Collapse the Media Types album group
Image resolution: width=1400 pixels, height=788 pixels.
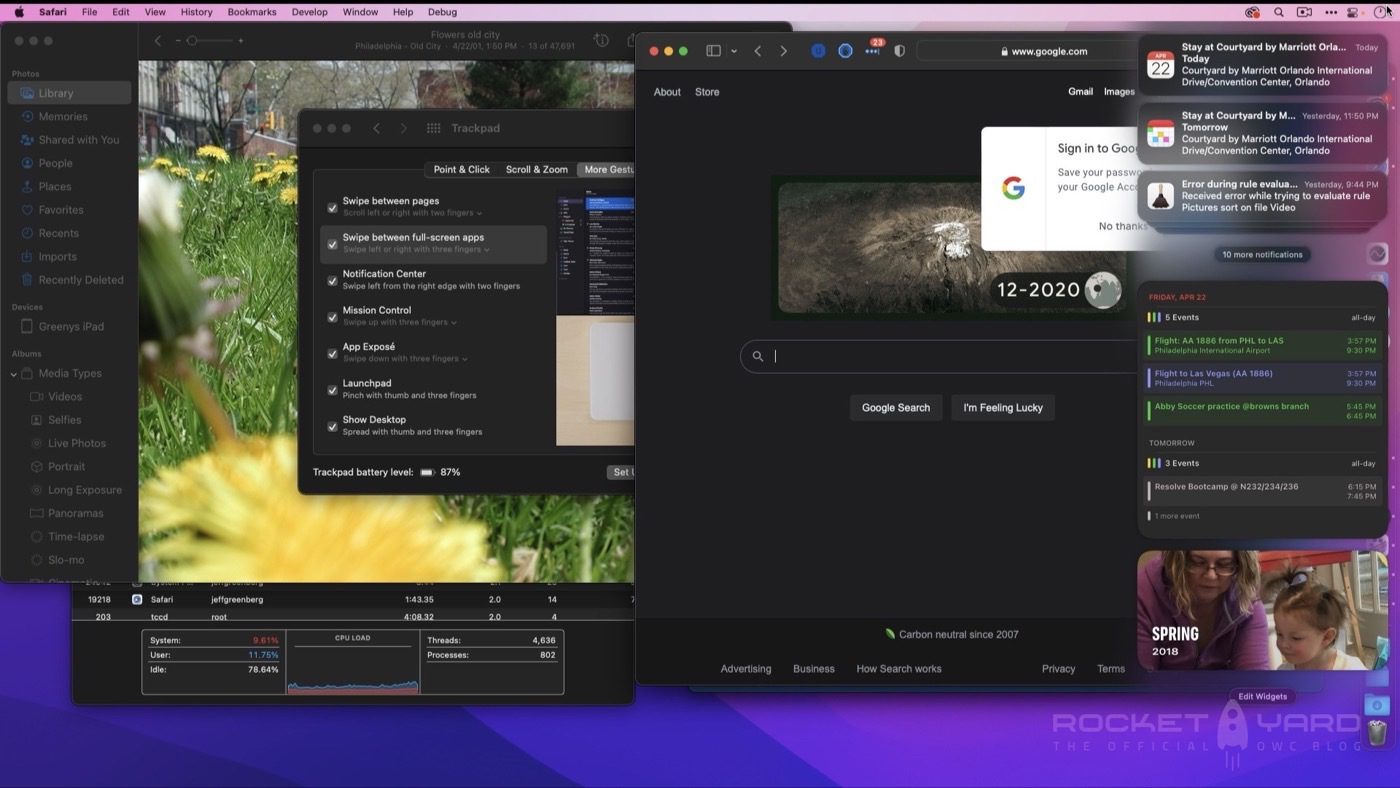tap(14, 374)
